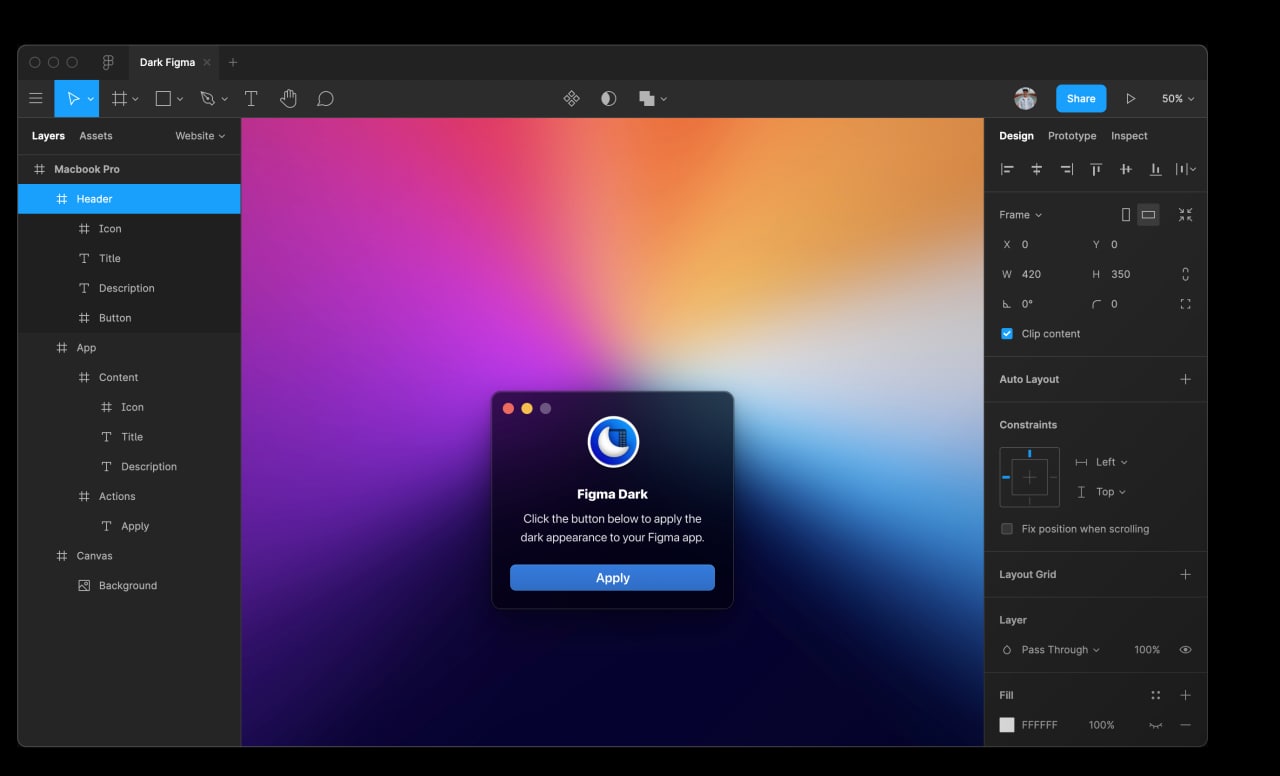
Task: Set landscape frame orientation
Action: pos(1148,214)
